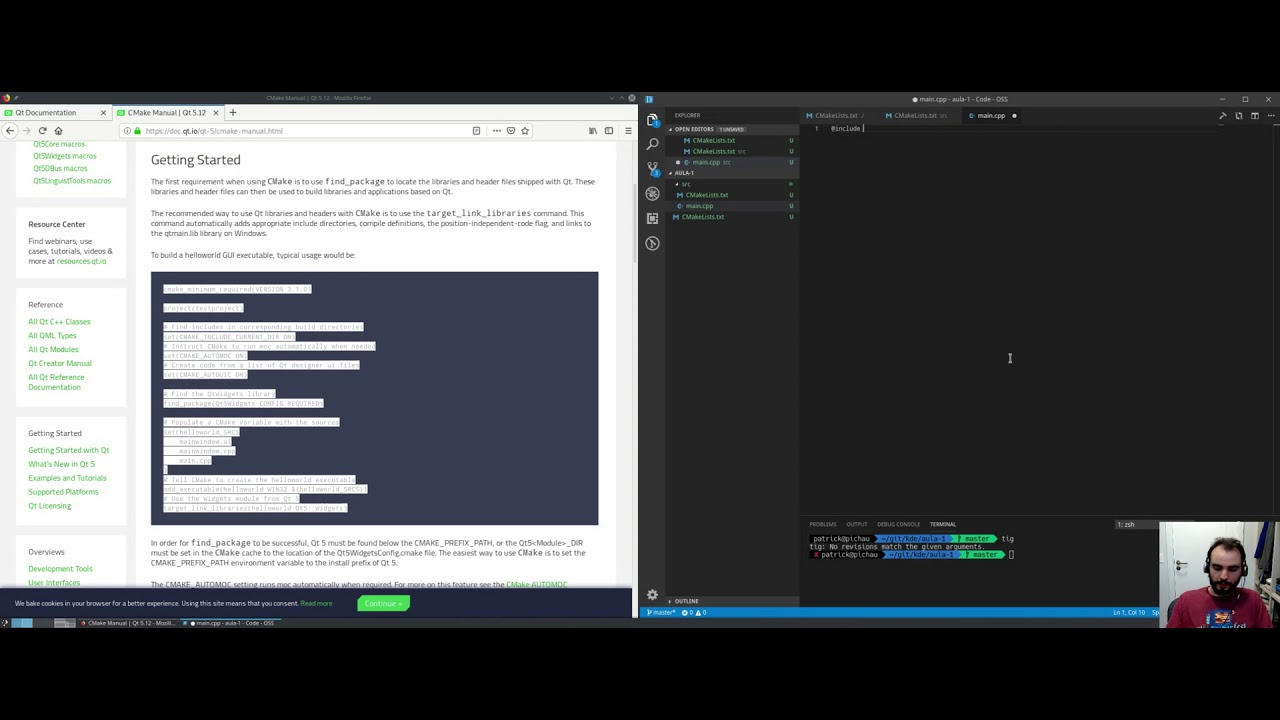
Task: Open the terminal selector dropdown 1: zsh
Action: [x=1137, y=524]
